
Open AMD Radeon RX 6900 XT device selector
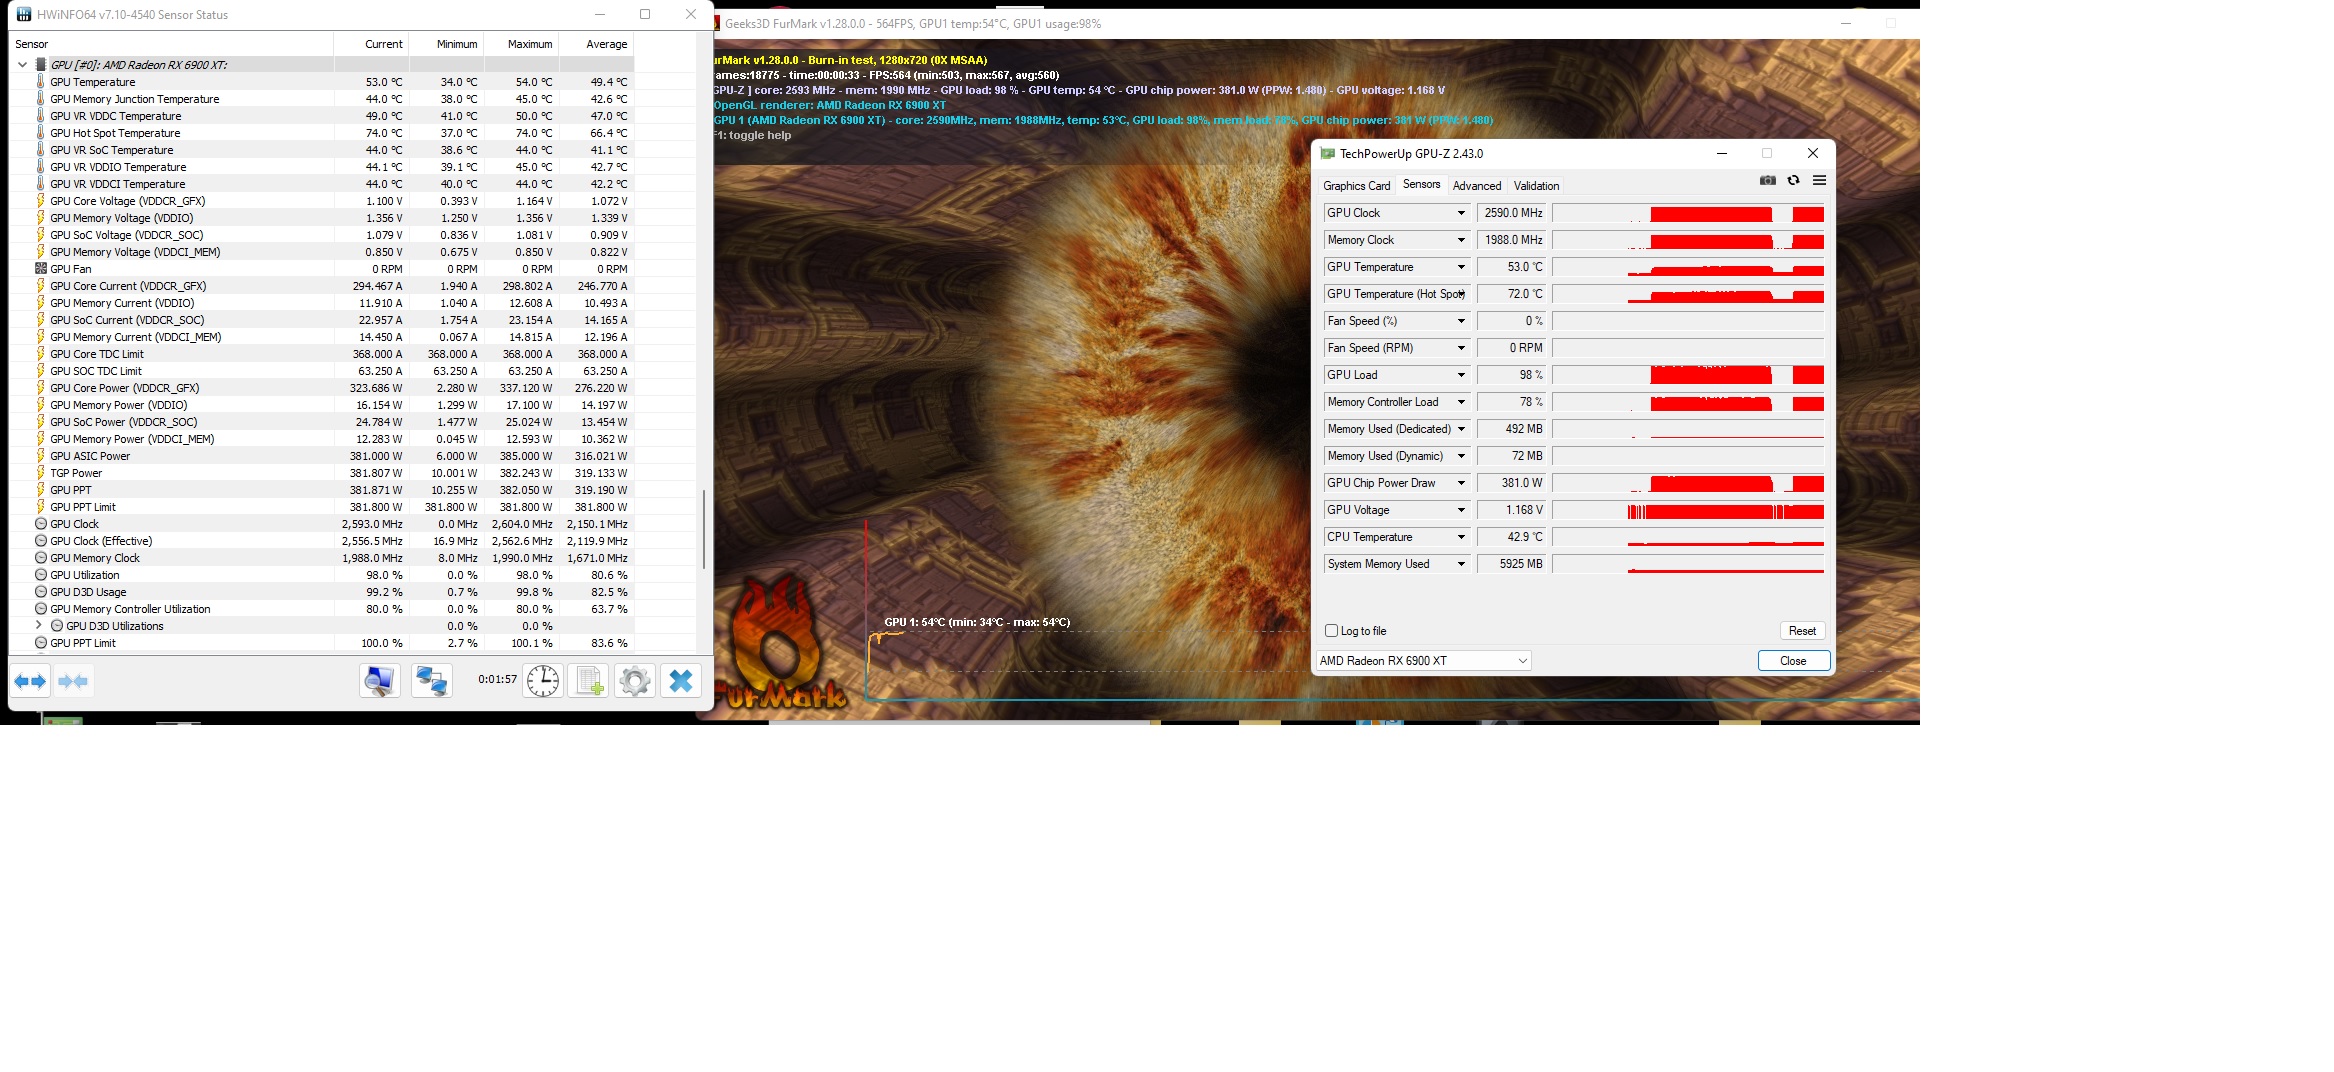coord(1423,661)
